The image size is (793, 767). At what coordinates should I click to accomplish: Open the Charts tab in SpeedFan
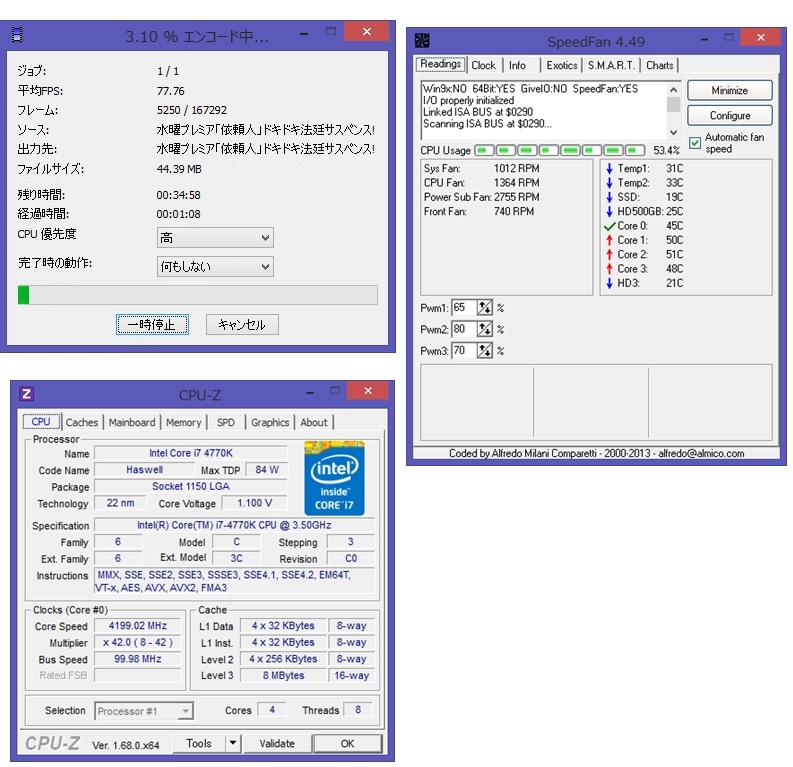[x=659, y=65]
